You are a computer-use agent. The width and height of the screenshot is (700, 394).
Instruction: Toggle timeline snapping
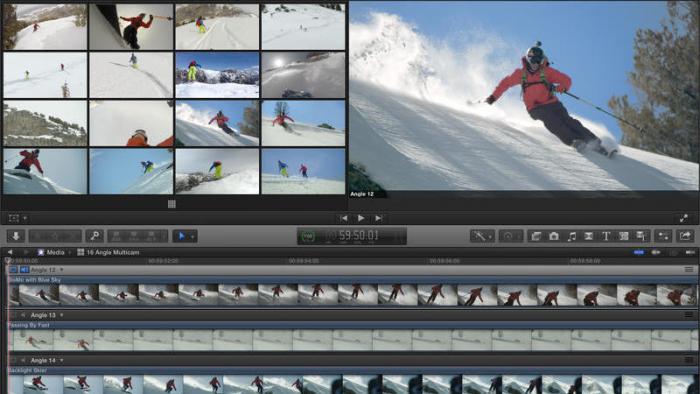pyautogui.click(x=690, y=252)
